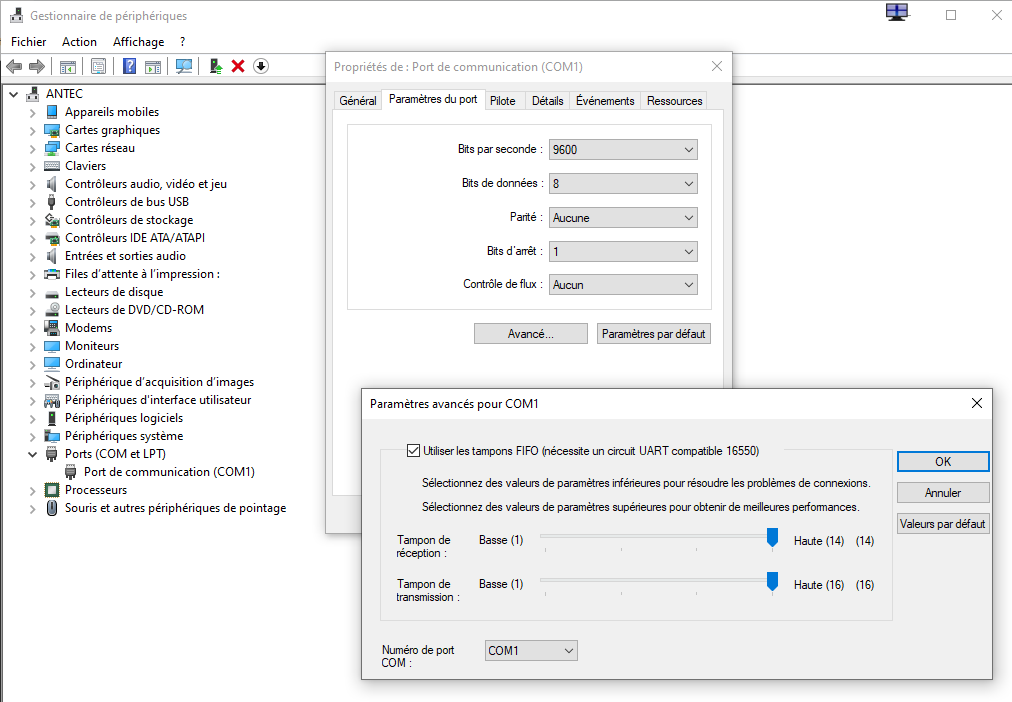The height and width of the screenshot is (702, 1012).
Task: Open the Numéro de port COM dropdown
Action: pos(531,650)
